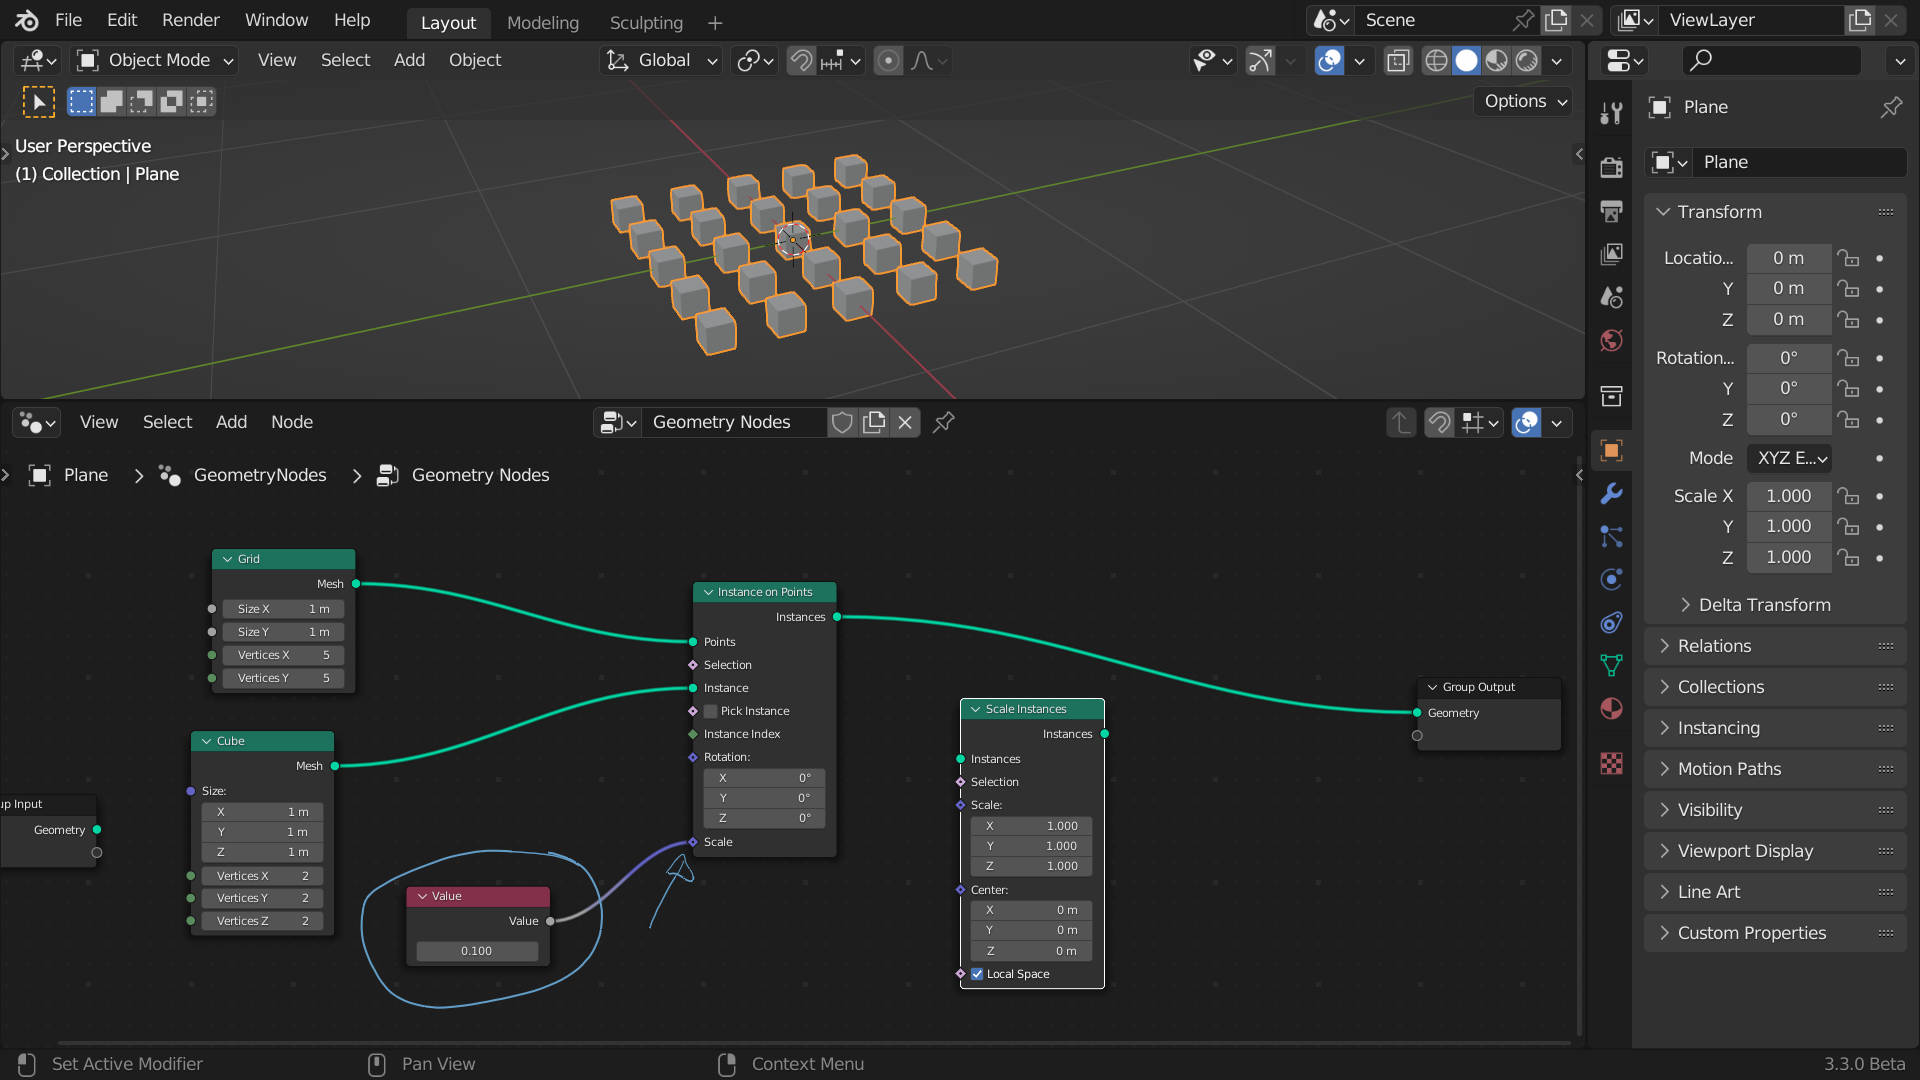Enable wireframe viewport shading mode
Image resolution: width=1920 pixels, height=1080 pixels.
click(1435, 60)
